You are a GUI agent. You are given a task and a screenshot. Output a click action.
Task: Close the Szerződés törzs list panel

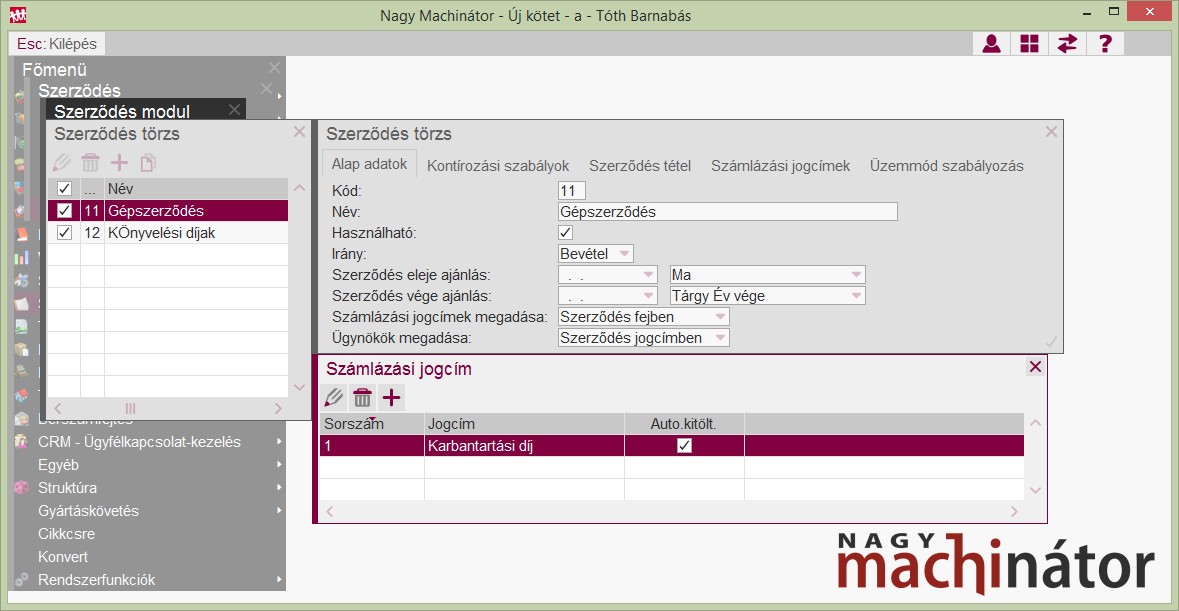tap(299, 132)
